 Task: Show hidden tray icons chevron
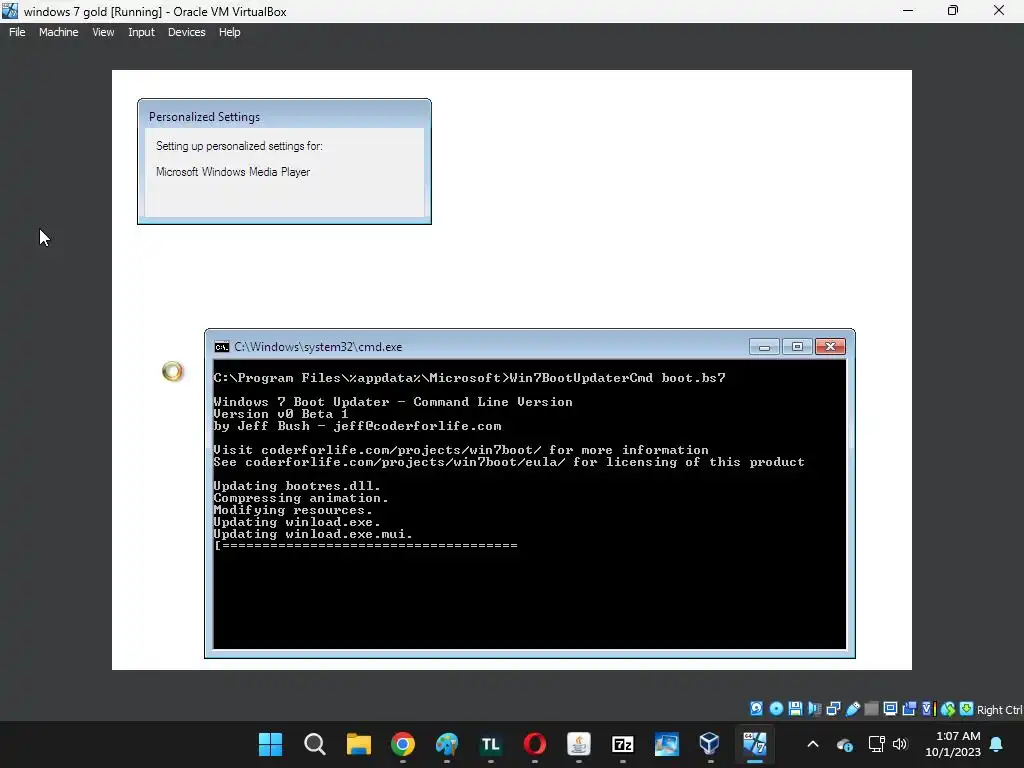(813, 744)
